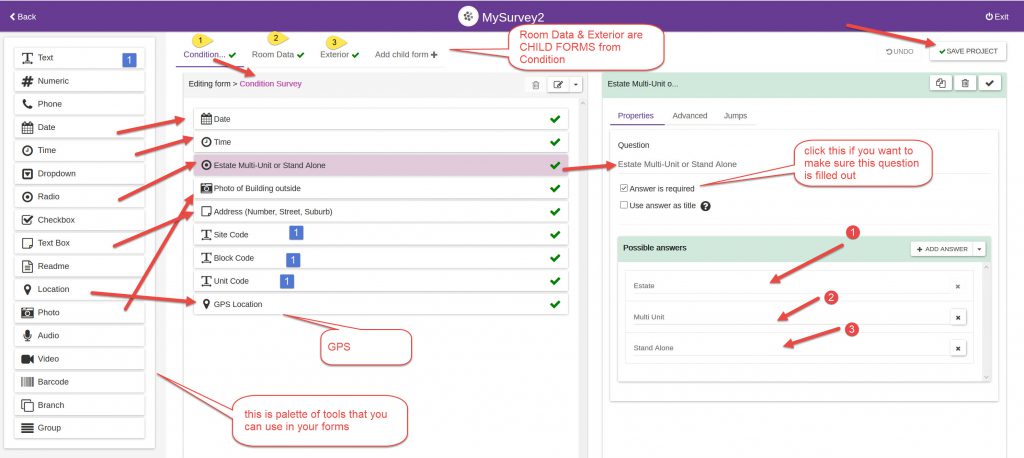Screen dimensions: 1024x458
Task: Click help icon beside Use answer as title
Action: click(706, 206)
